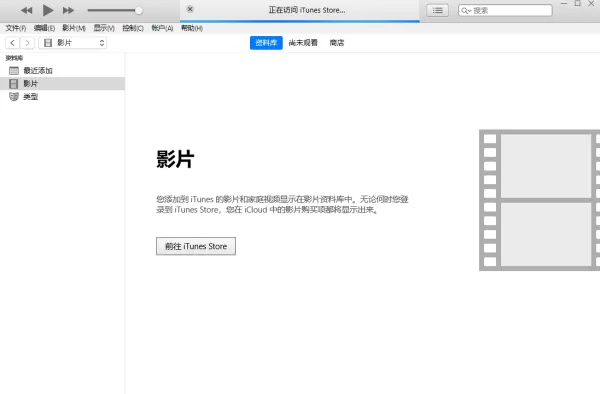Click the rewind playback button

coord(26,10)
